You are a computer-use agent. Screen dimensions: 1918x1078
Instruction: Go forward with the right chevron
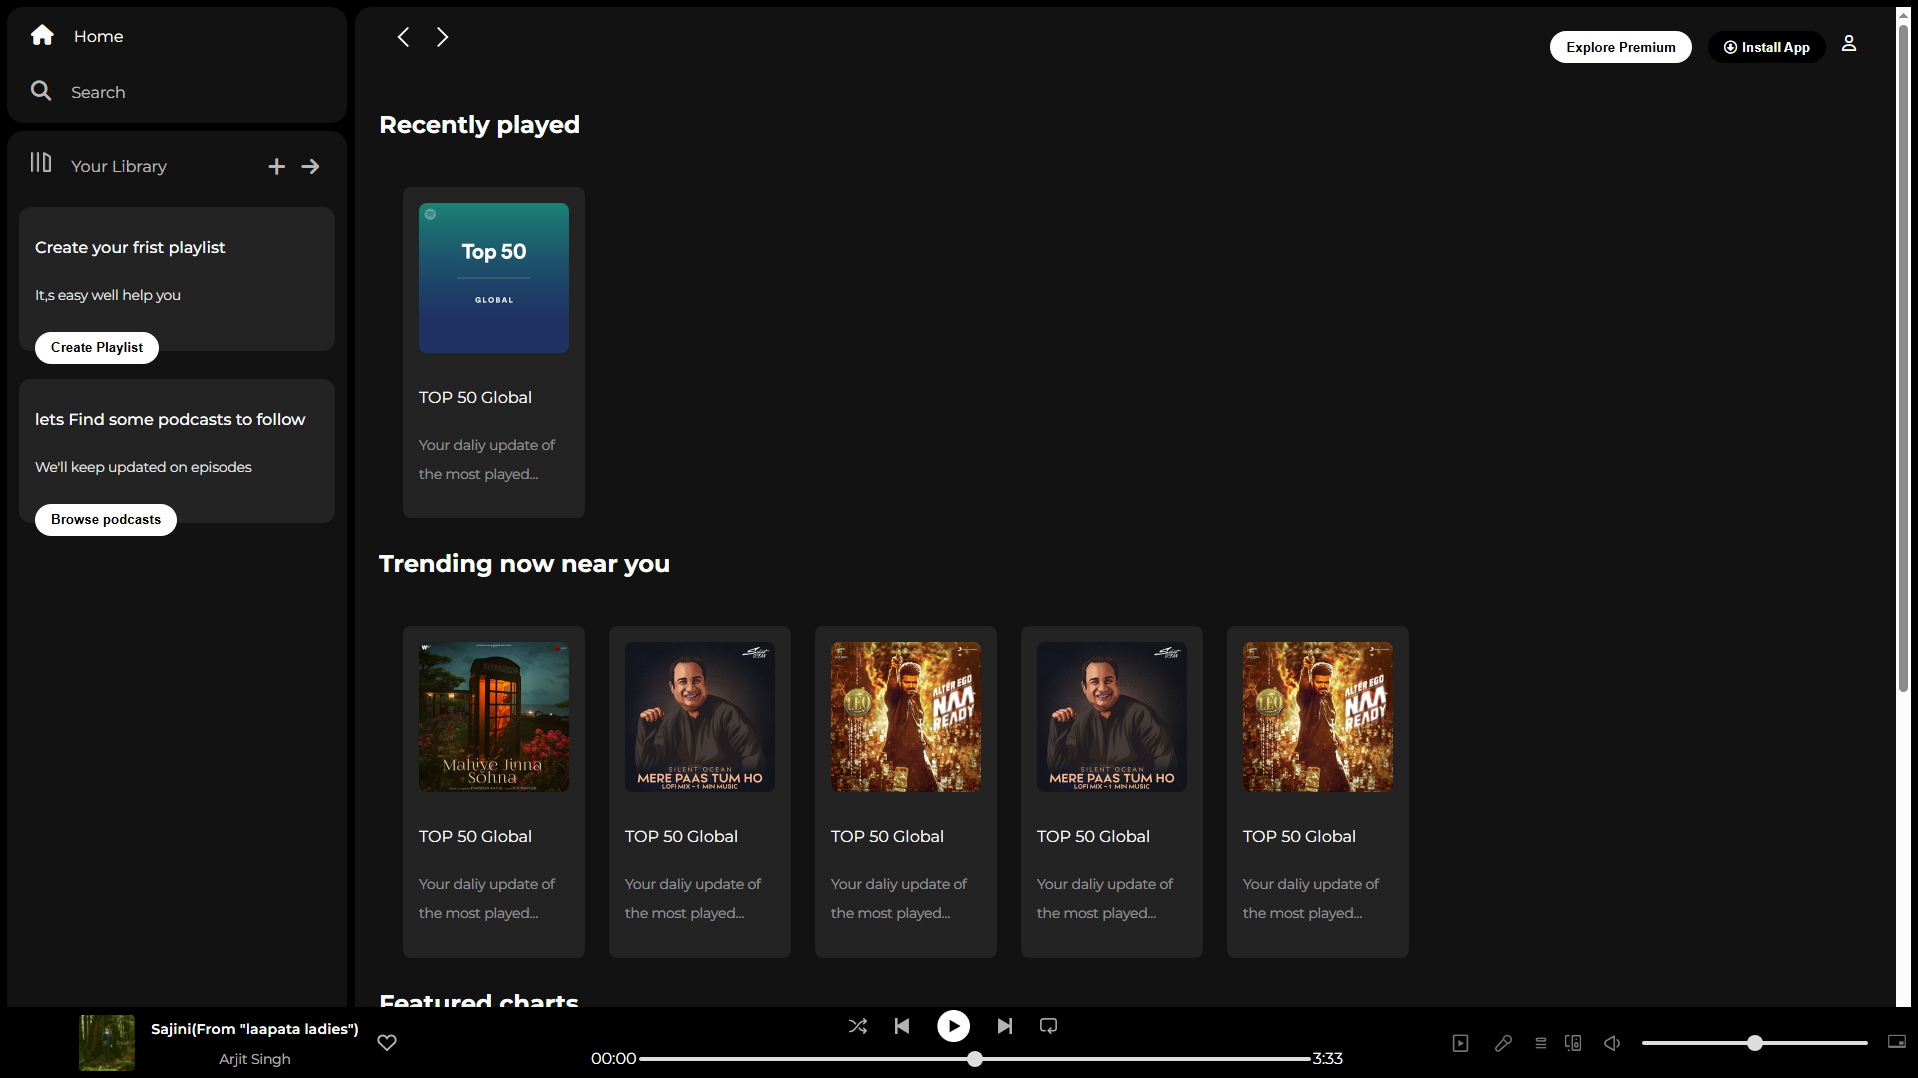click(442, 37)
